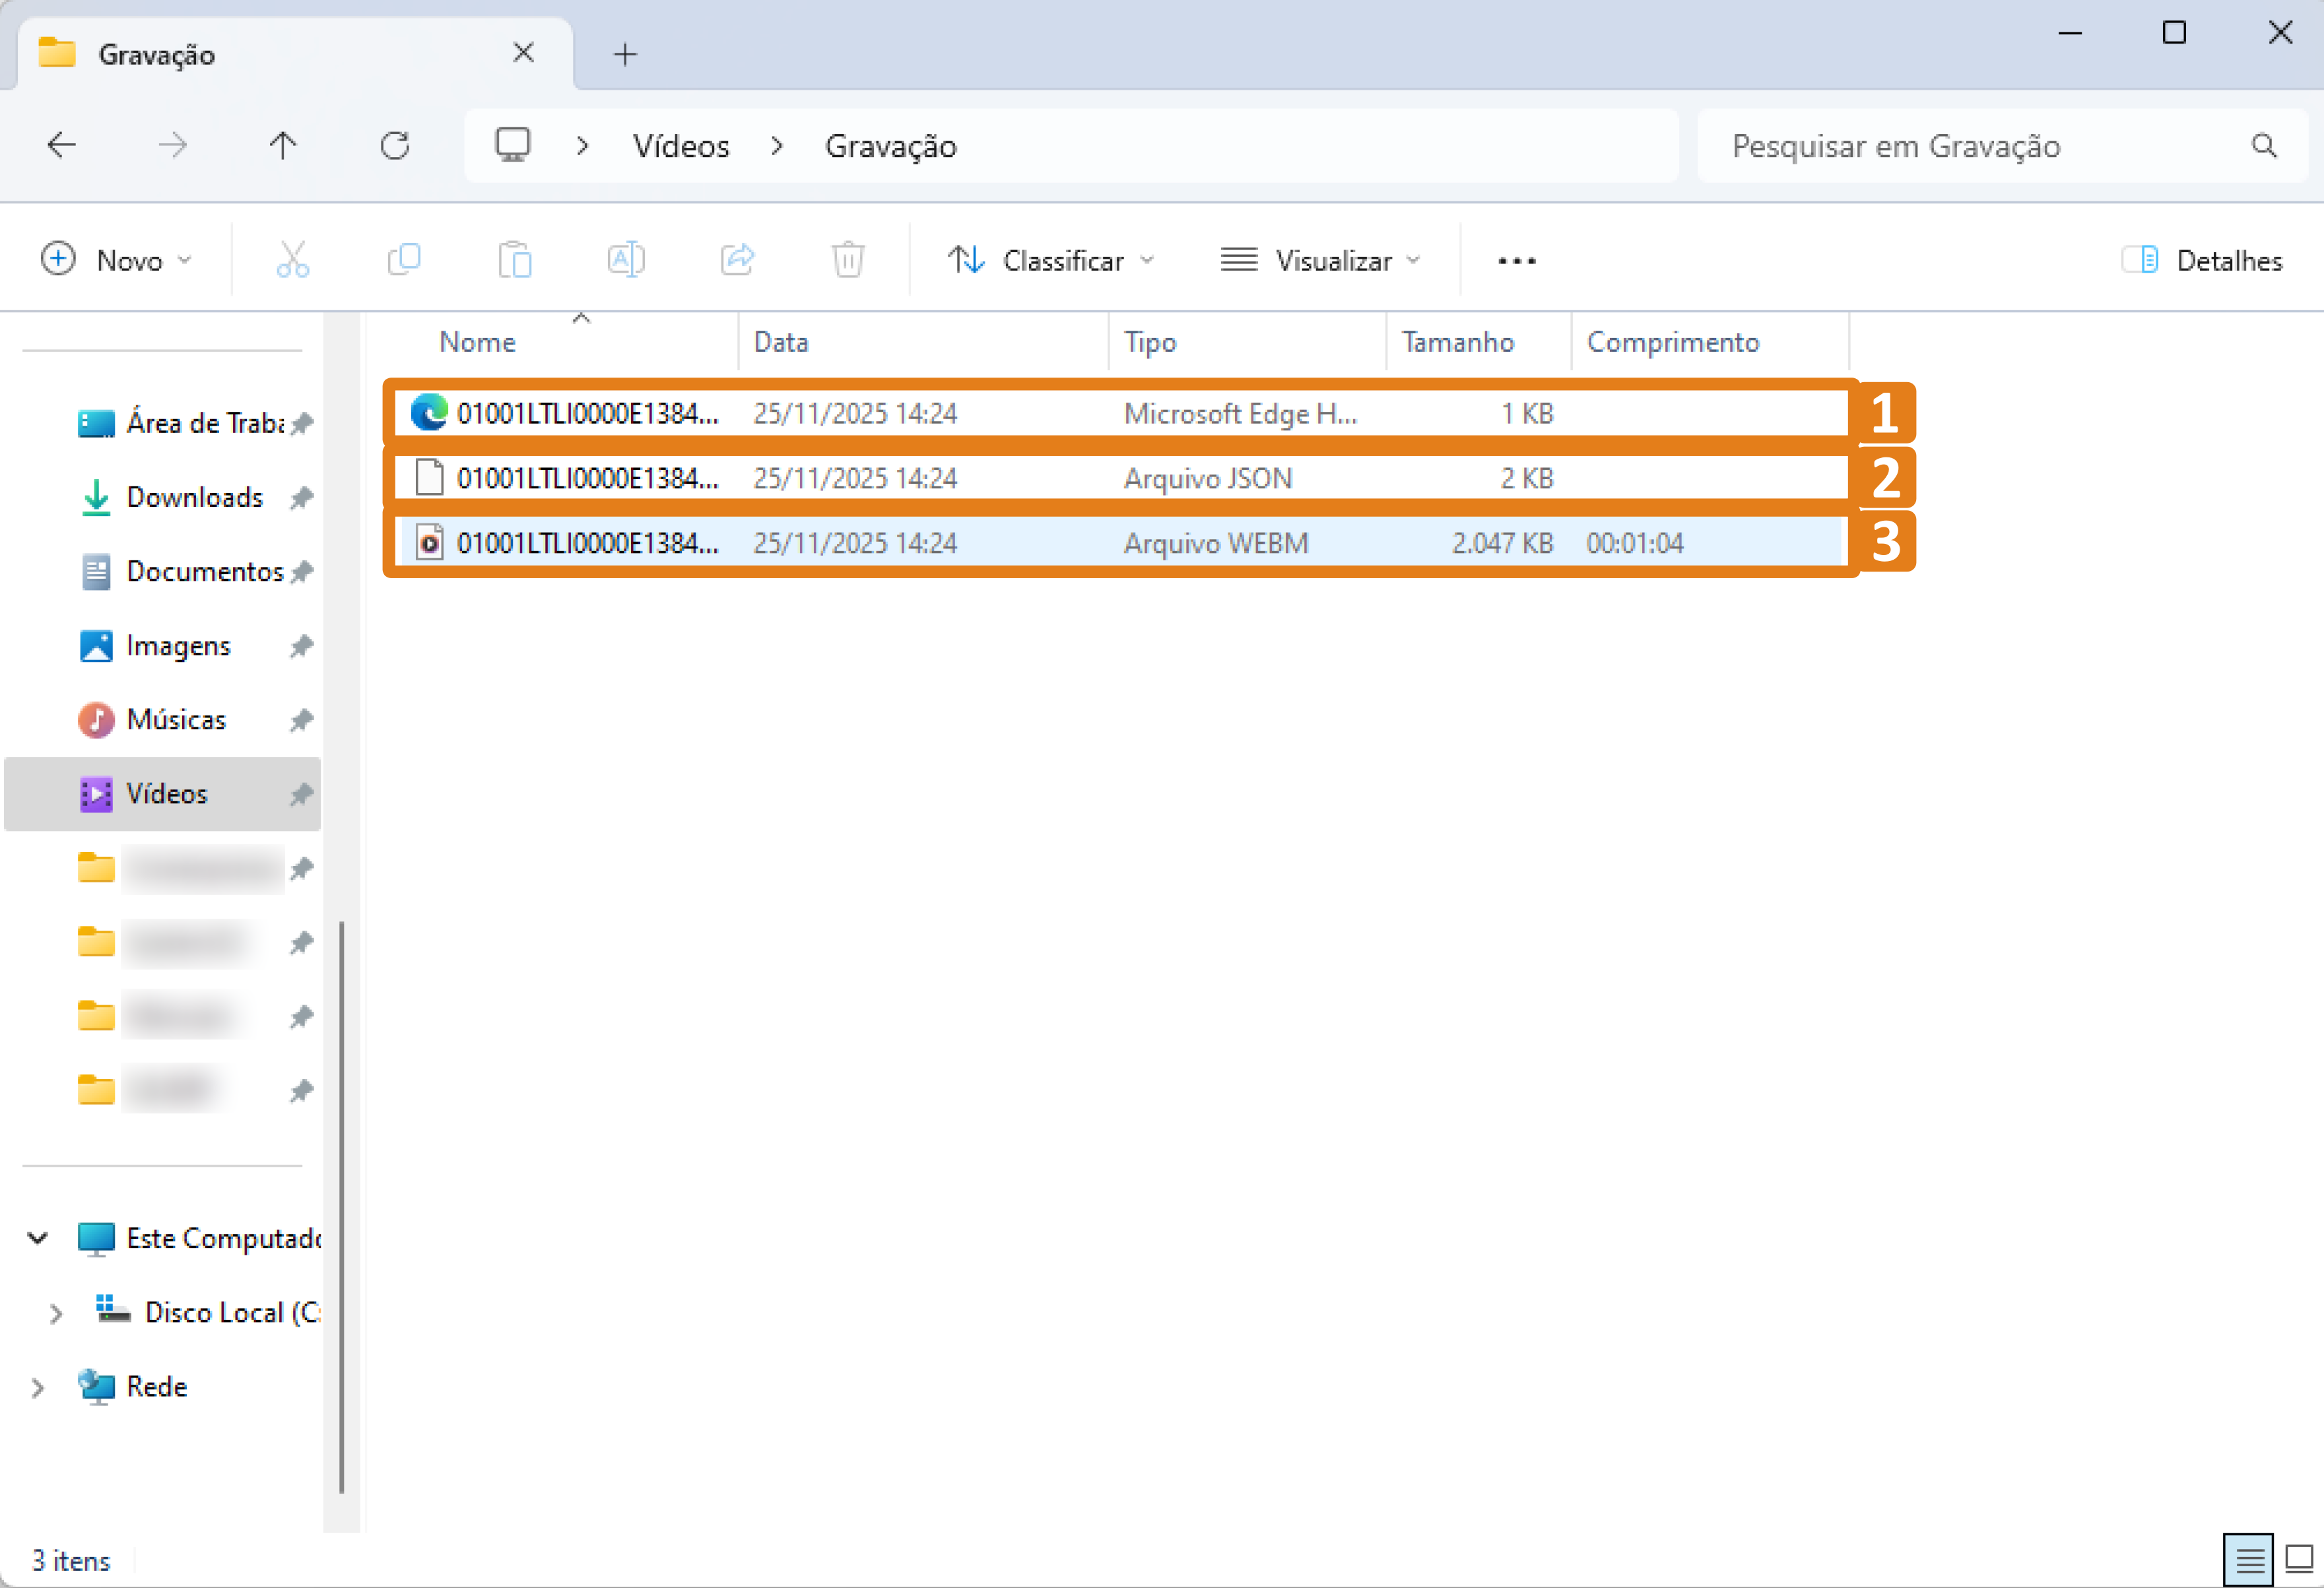This screenshot has height=1588, width=2324.
Task: Click the search magnifier icon
Action: click(2263, 145)
